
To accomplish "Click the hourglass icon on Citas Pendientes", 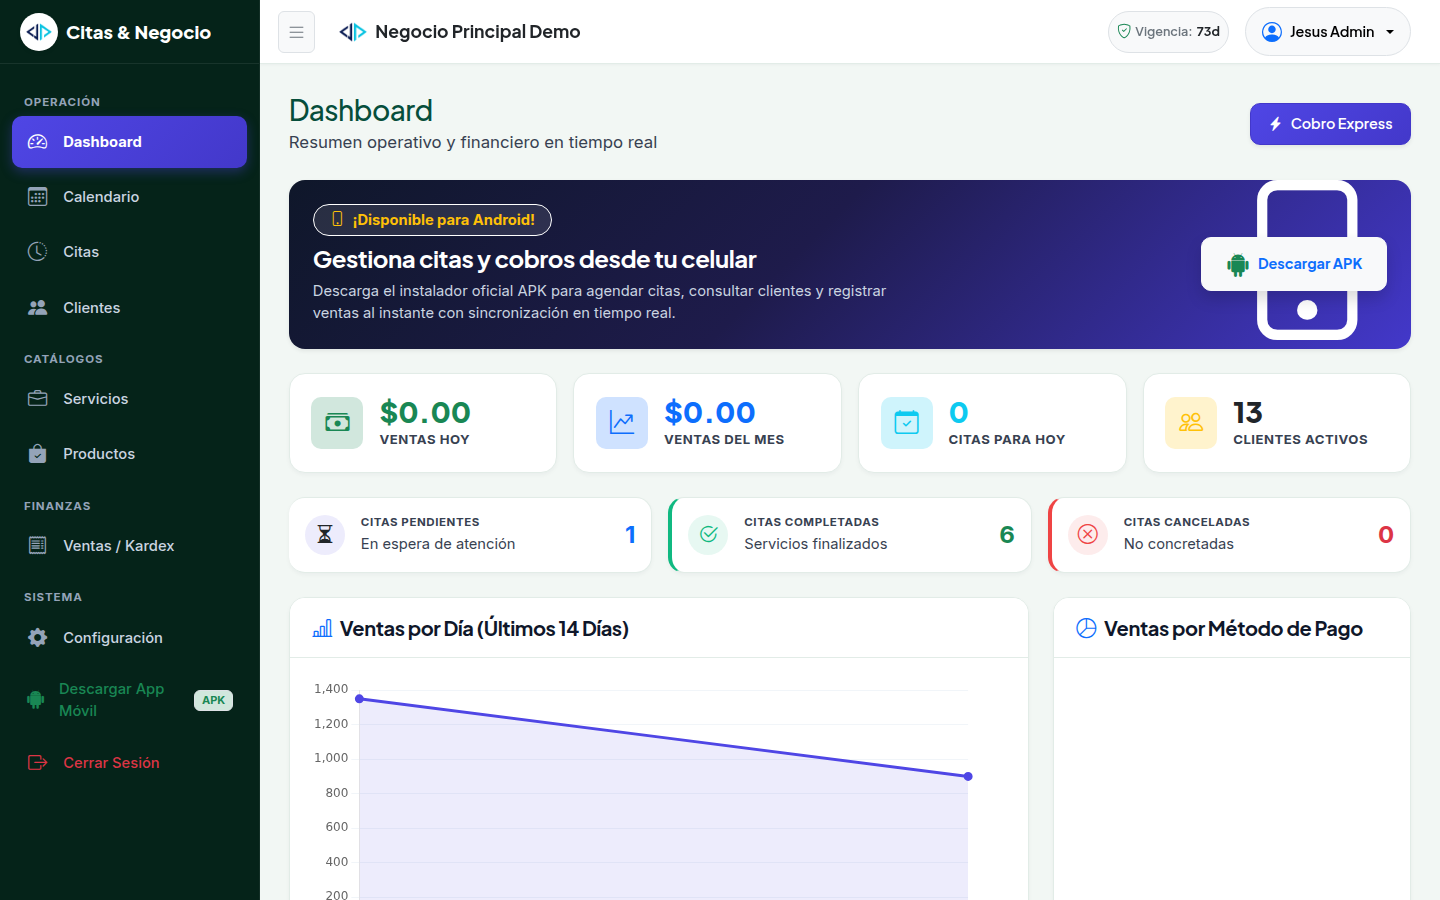I will [325, 535].
